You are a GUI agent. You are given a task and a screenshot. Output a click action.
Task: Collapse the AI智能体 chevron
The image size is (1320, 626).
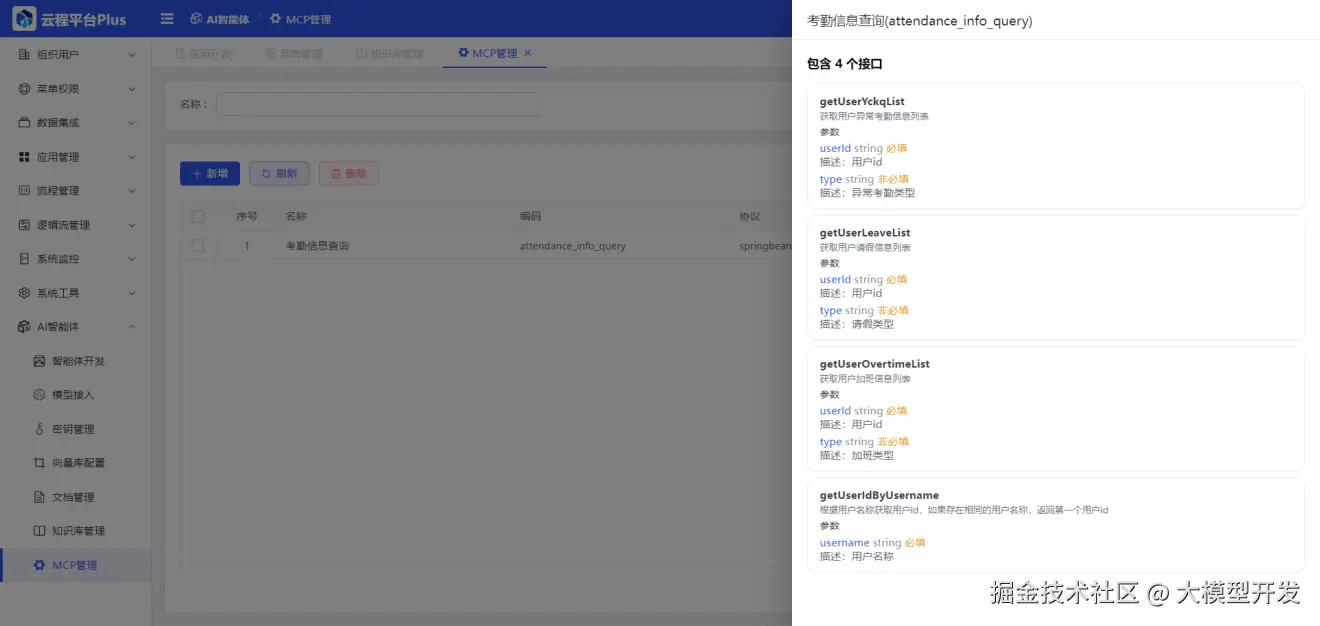click(132, 327)
